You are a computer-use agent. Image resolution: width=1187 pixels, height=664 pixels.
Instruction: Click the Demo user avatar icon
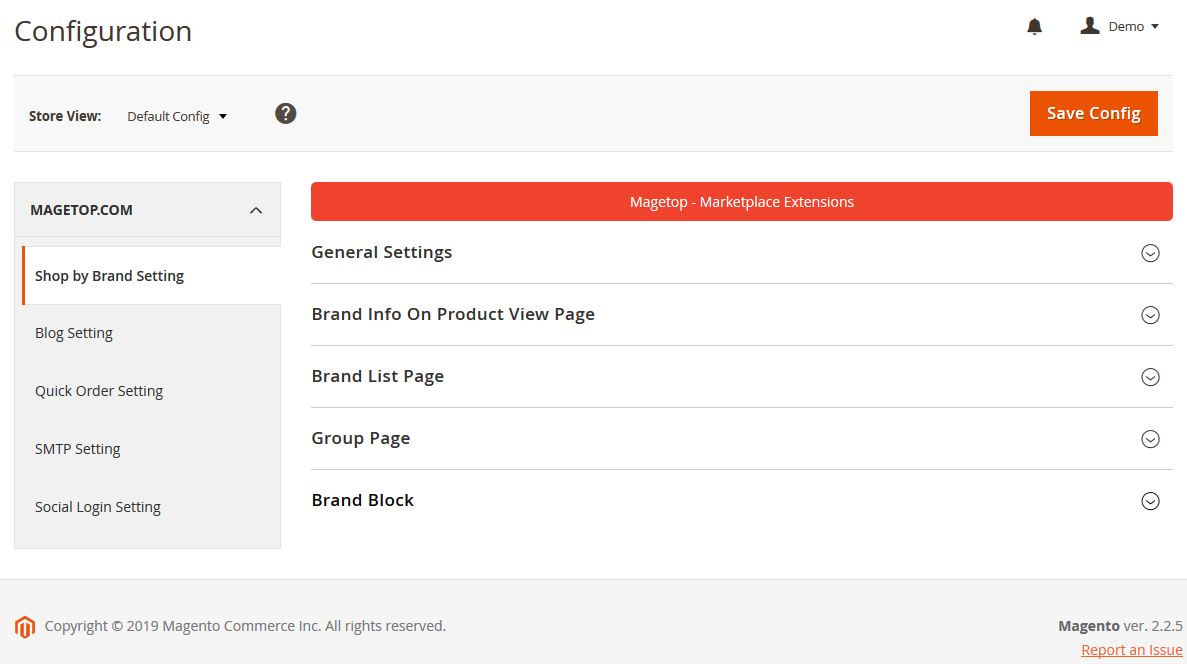1090,26
